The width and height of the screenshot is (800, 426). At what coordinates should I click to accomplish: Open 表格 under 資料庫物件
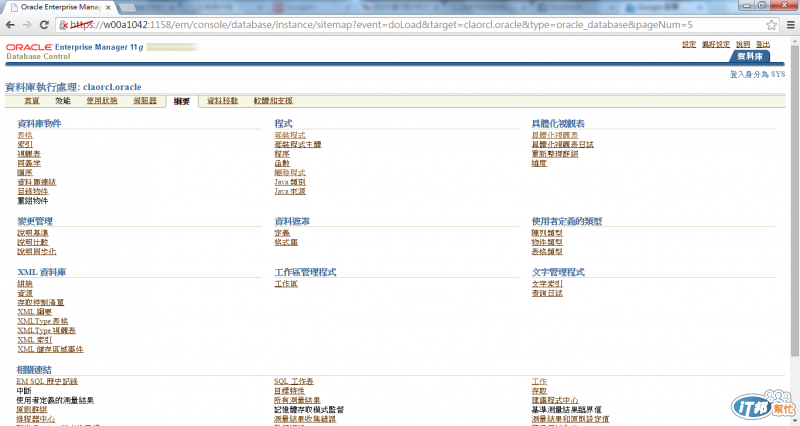coord(25,135)
